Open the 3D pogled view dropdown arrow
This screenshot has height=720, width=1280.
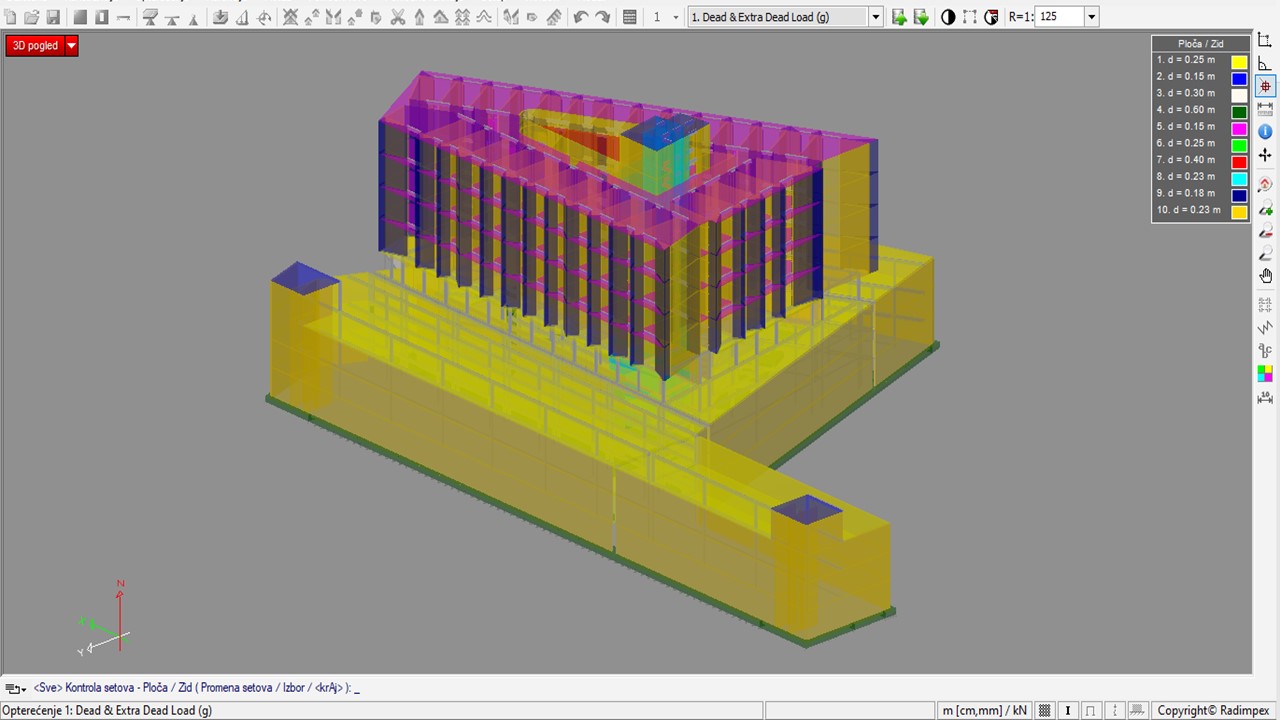pyautogui.click(x=71, y=46)
